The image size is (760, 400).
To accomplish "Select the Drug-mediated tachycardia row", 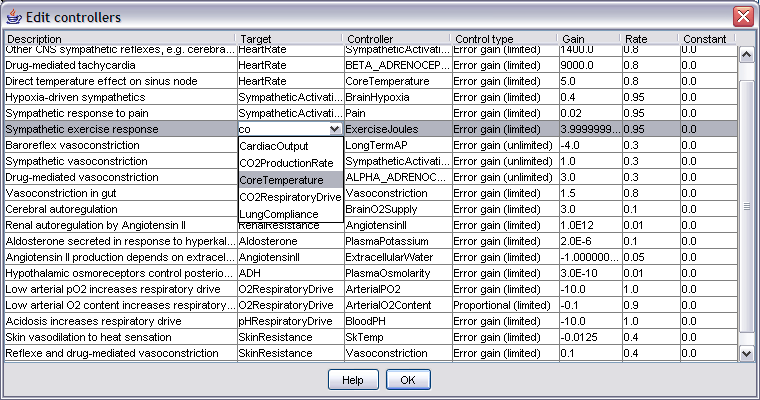I will click(x=119, y=64).
